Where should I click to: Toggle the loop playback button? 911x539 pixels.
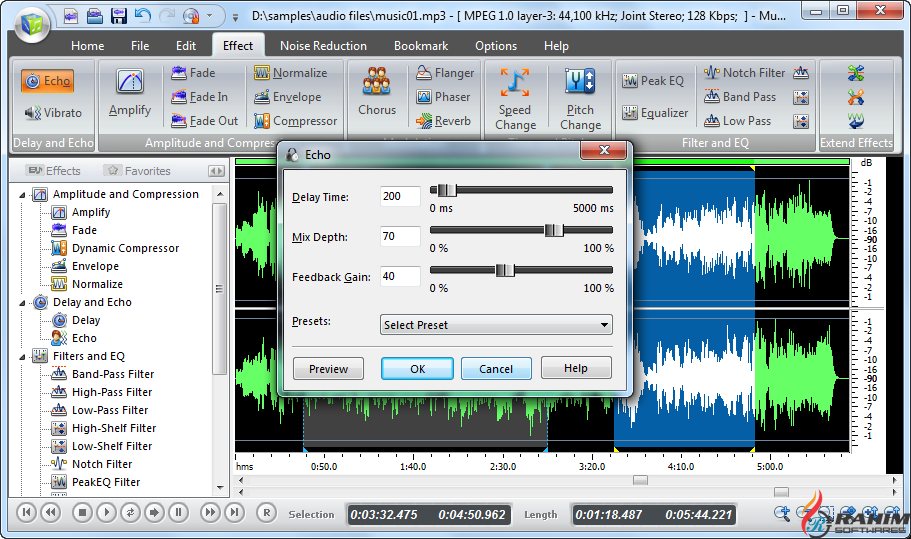[130, 513]
